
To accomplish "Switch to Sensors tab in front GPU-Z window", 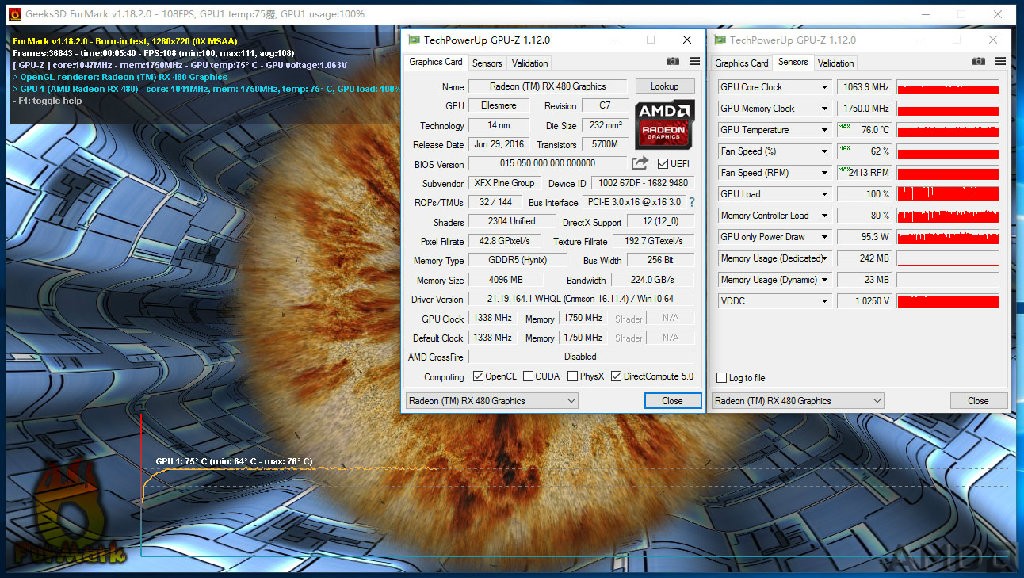I will [x=487, y=63].
